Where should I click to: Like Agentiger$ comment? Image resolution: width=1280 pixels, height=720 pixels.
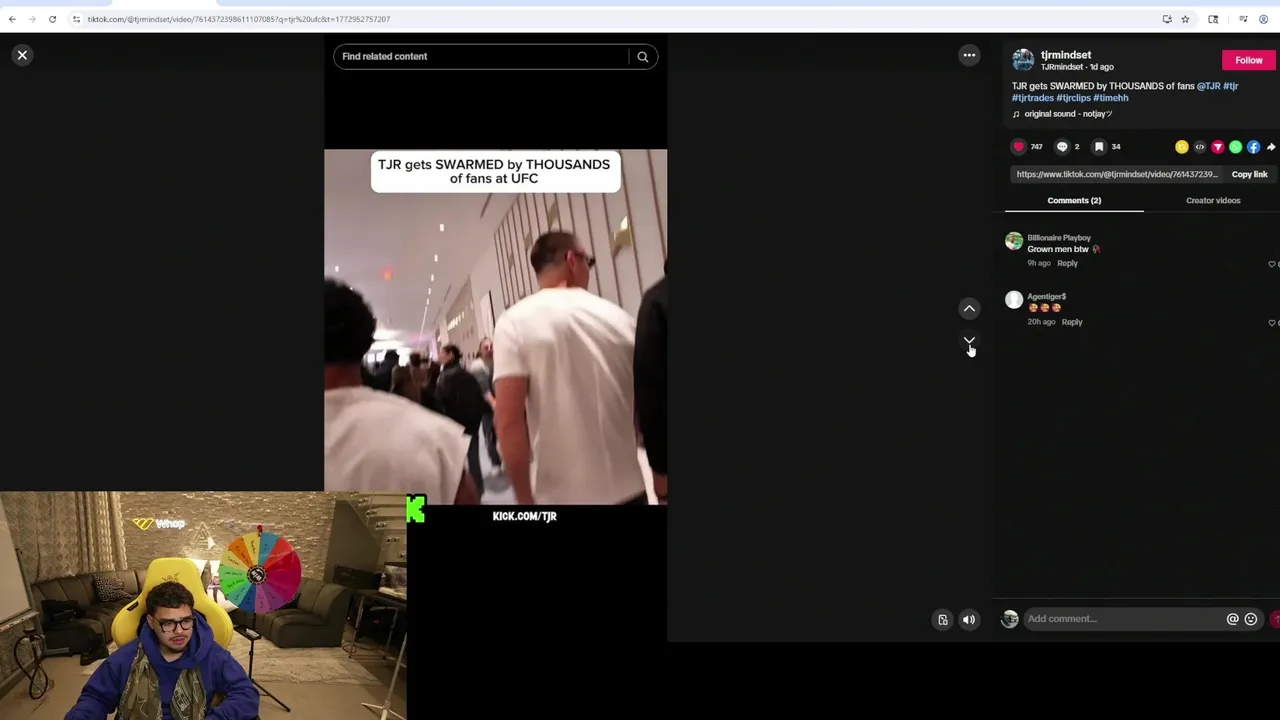click(x=1272, y=323)
